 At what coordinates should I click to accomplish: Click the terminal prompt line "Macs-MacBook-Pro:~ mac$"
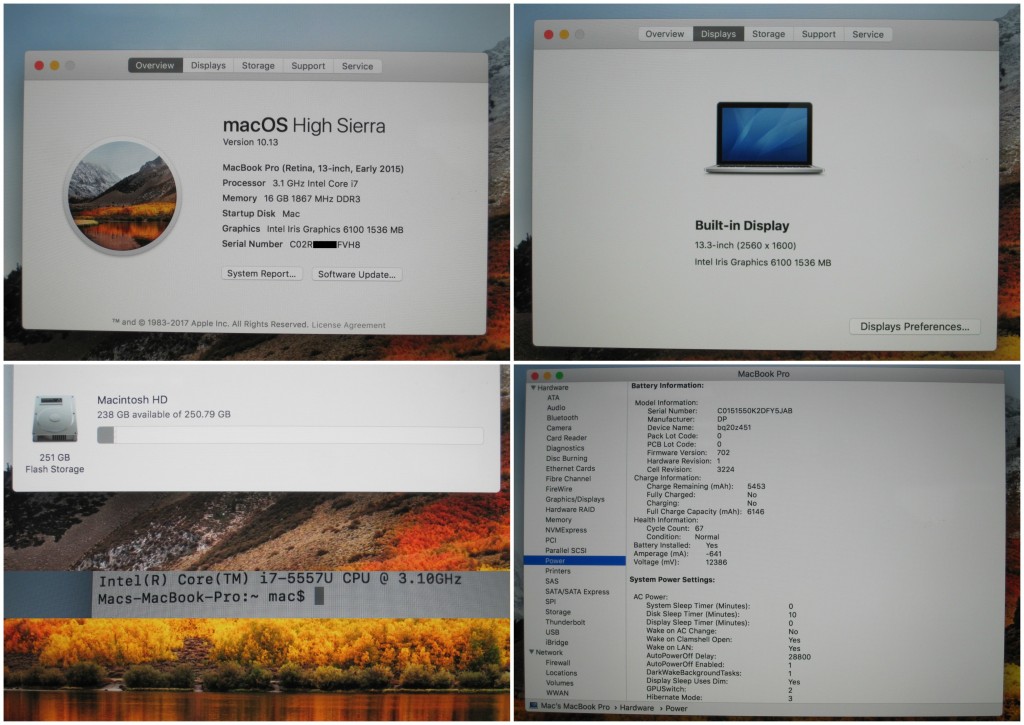[x=201, y=596]
